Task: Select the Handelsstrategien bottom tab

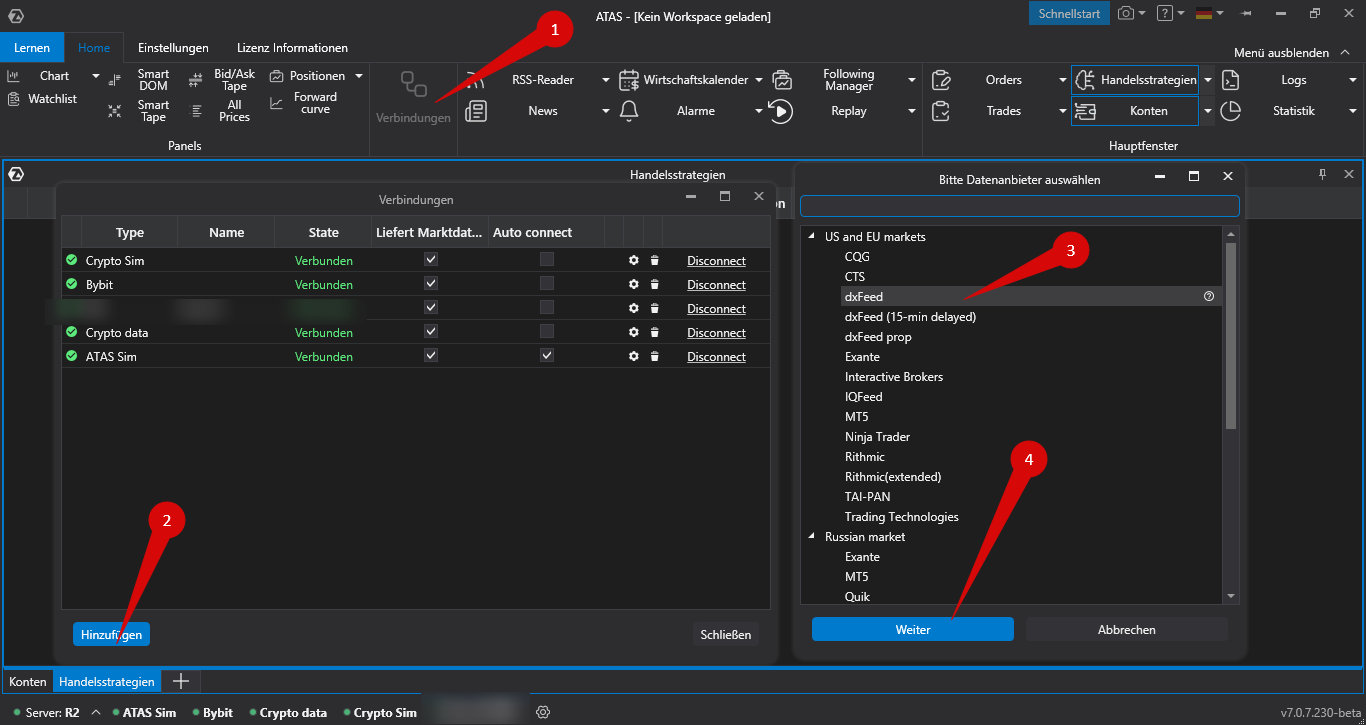Action: 107,682
